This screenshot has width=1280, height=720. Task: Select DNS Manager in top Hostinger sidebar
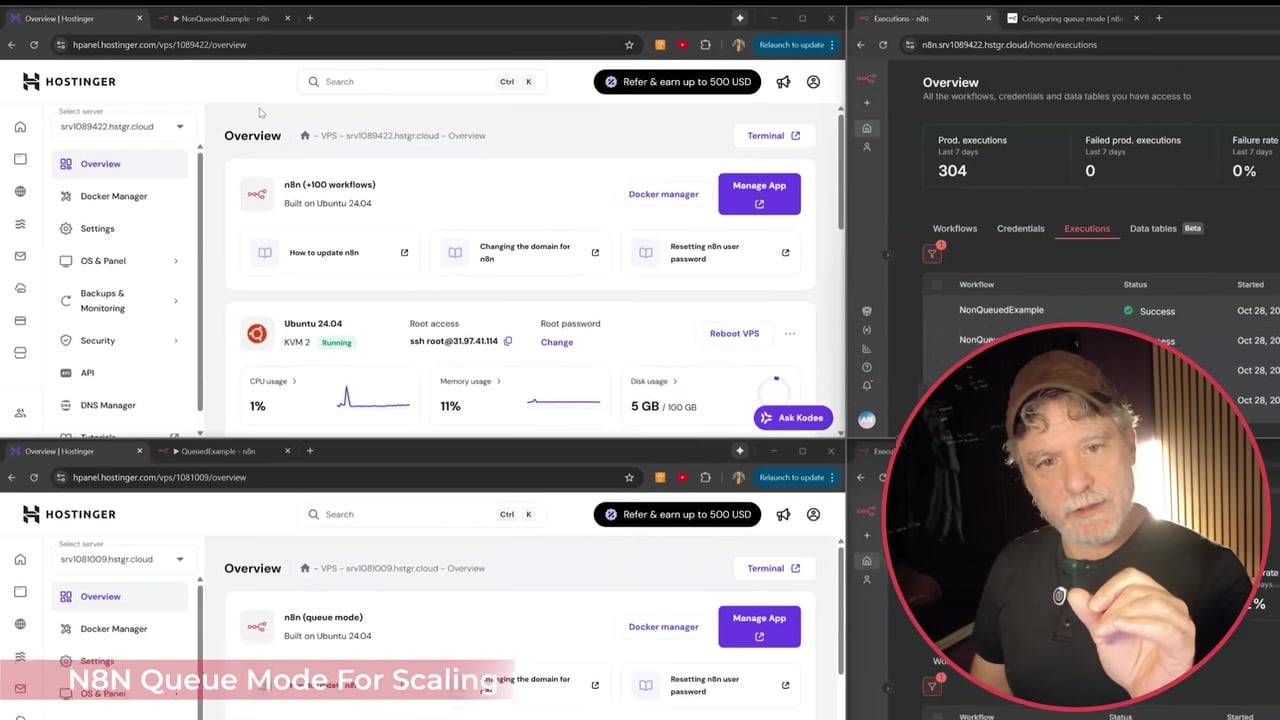tap(120, 405)
